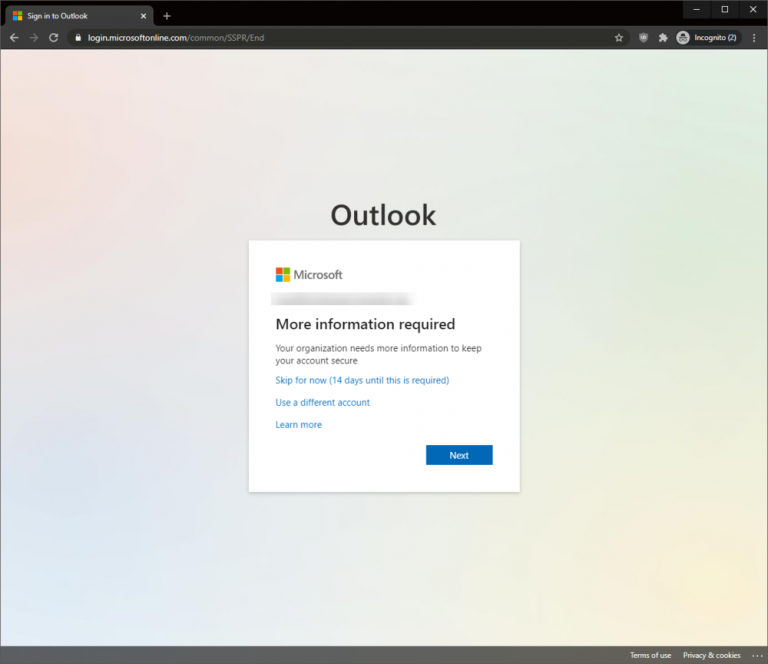Open Privacy & cookies in the footer
768x664 pixels.
[x=712, y=655]
